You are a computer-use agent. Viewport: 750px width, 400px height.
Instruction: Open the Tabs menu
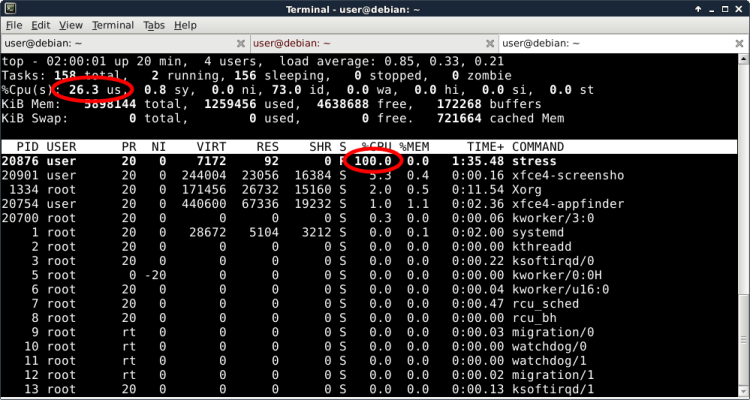154,25
